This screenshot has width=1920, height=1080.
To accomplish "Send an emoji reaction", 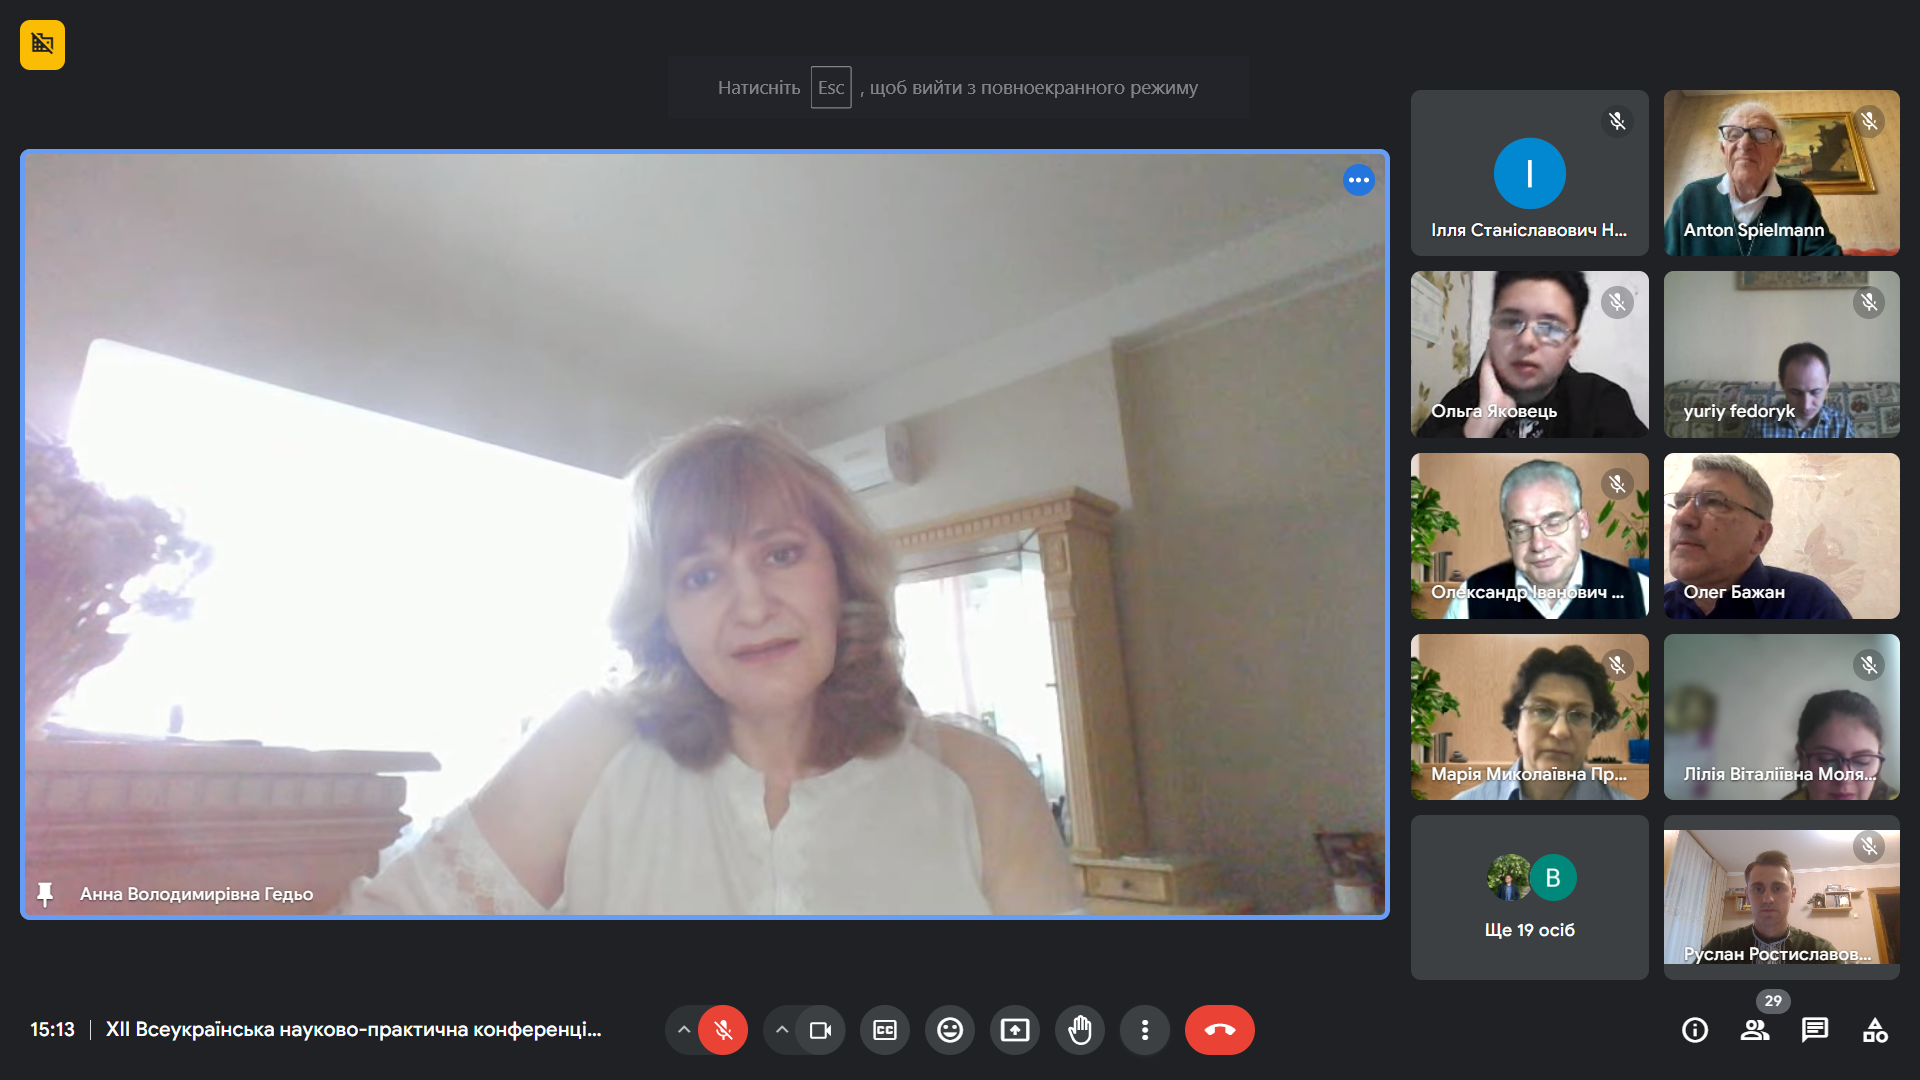I will (x=950, y=1030).
